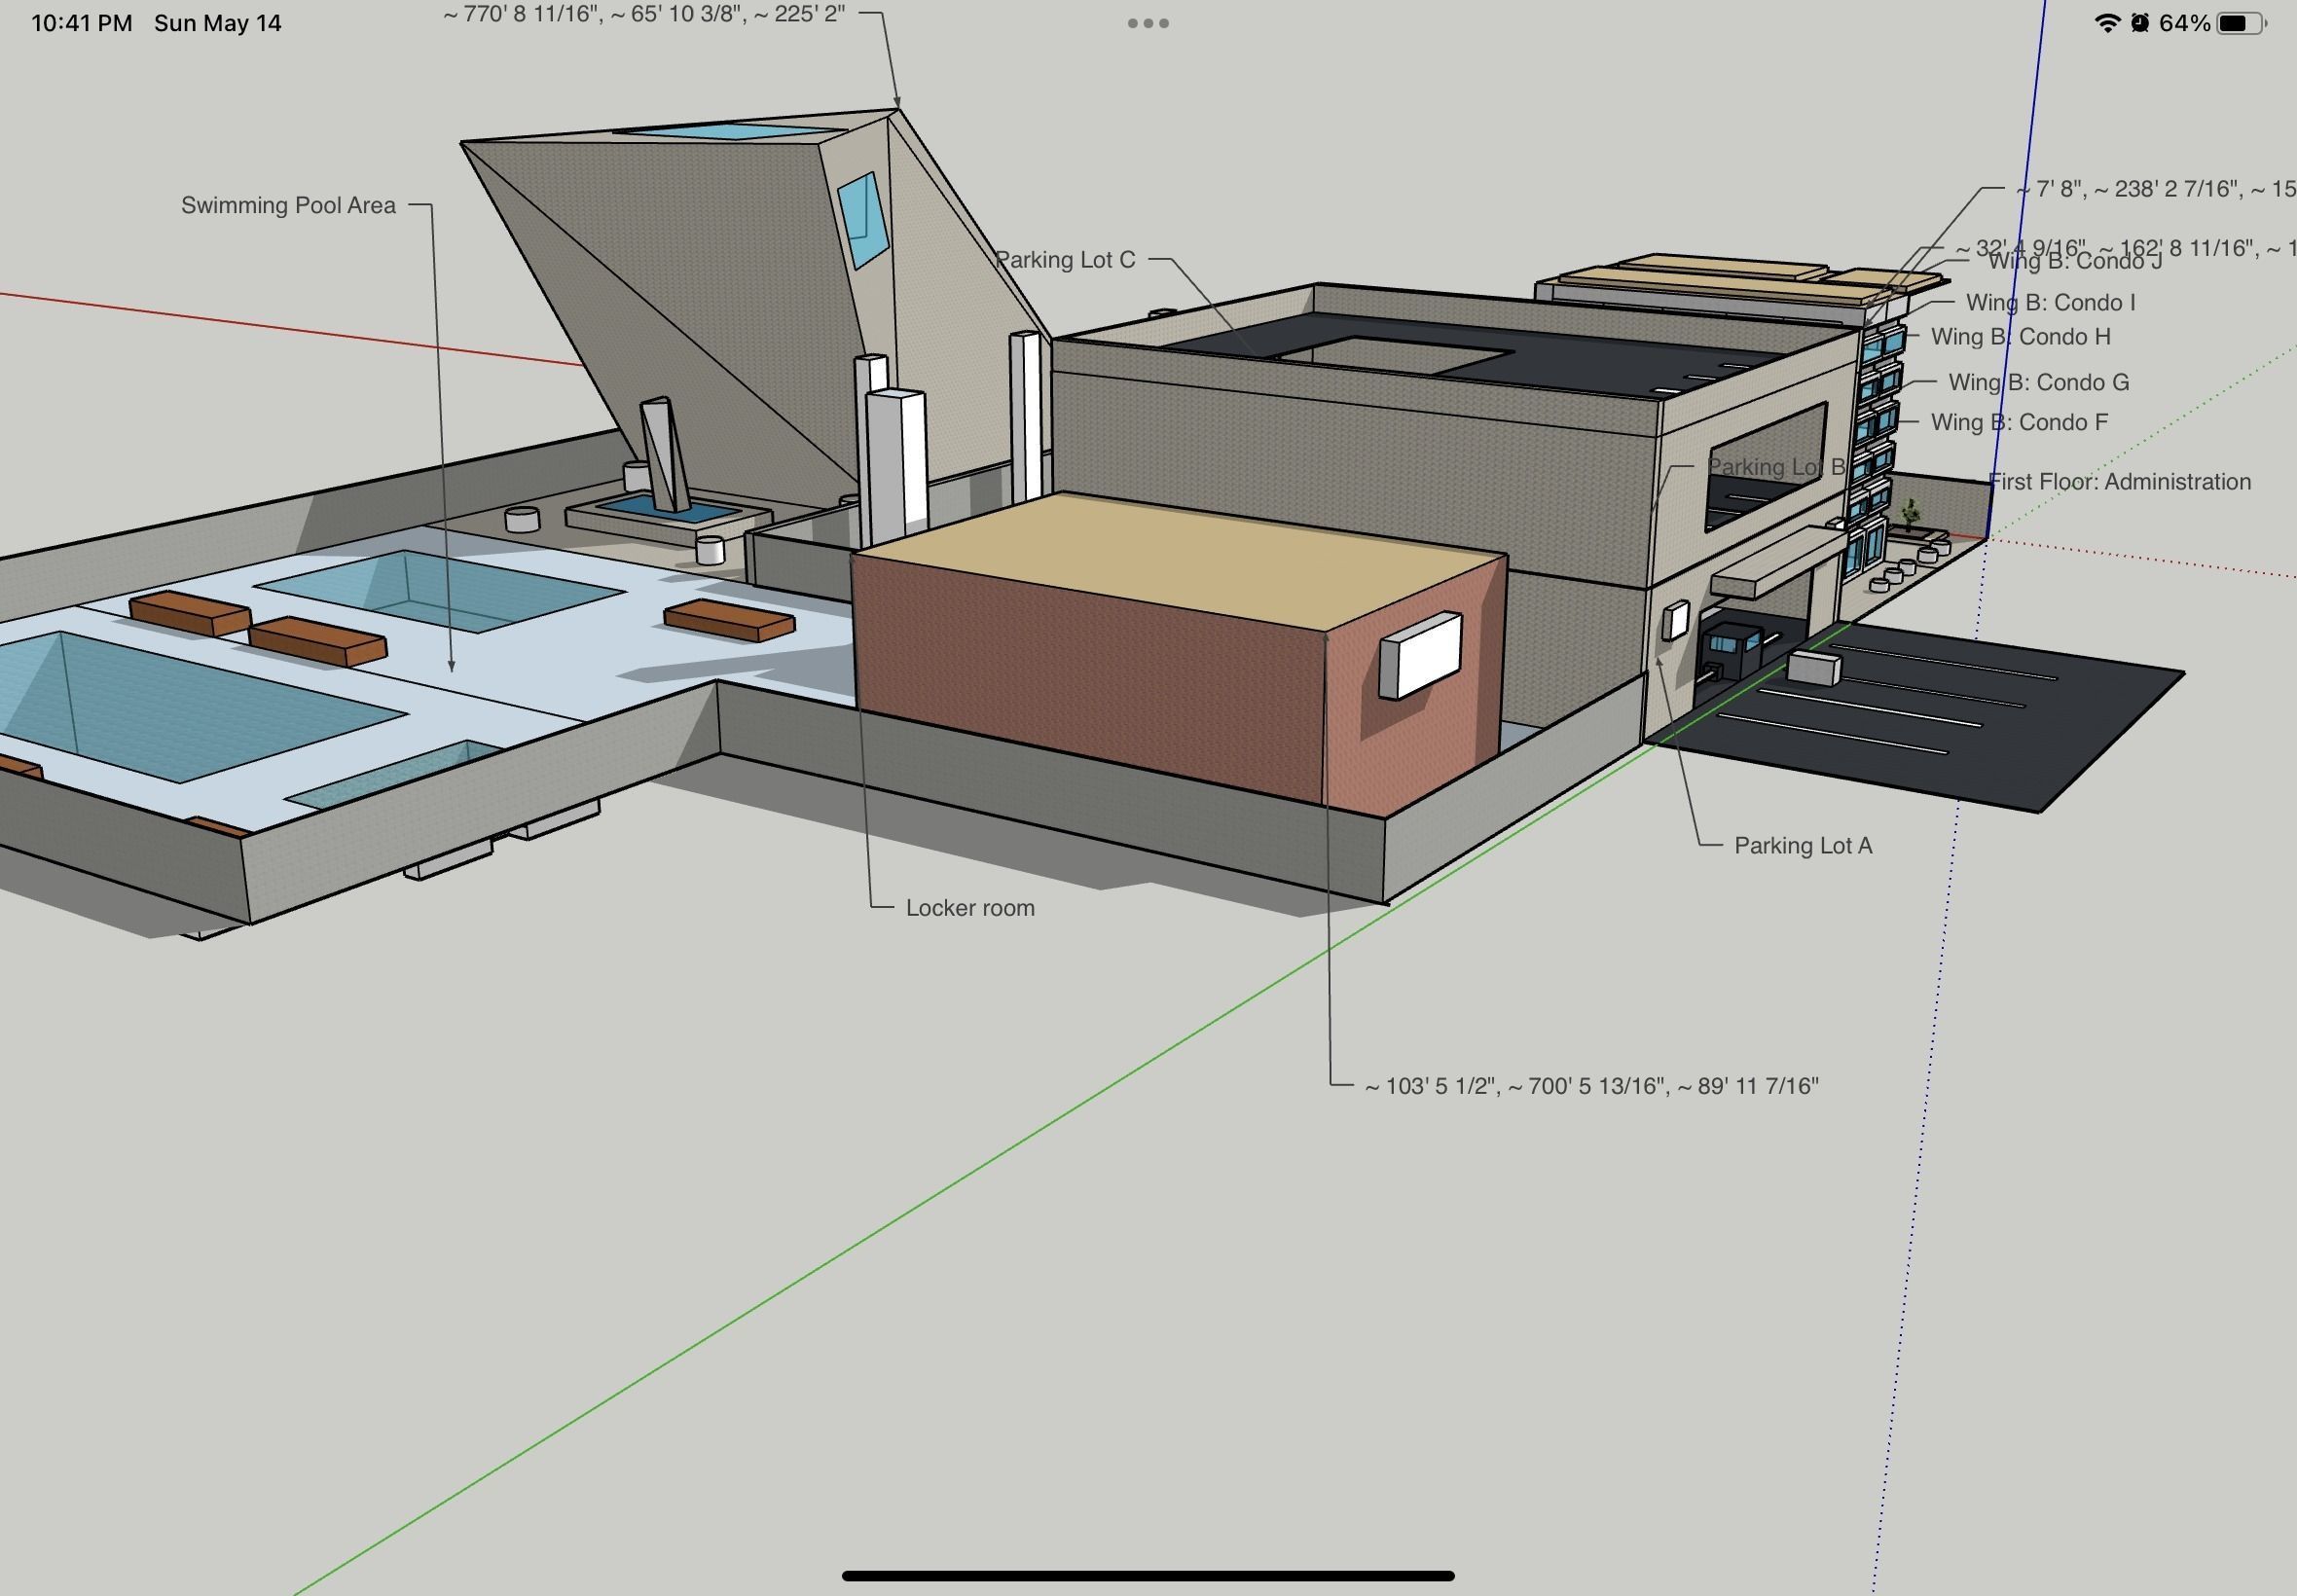
Task: Select "First Floor: Administration" label
Action: point(2119,482)
